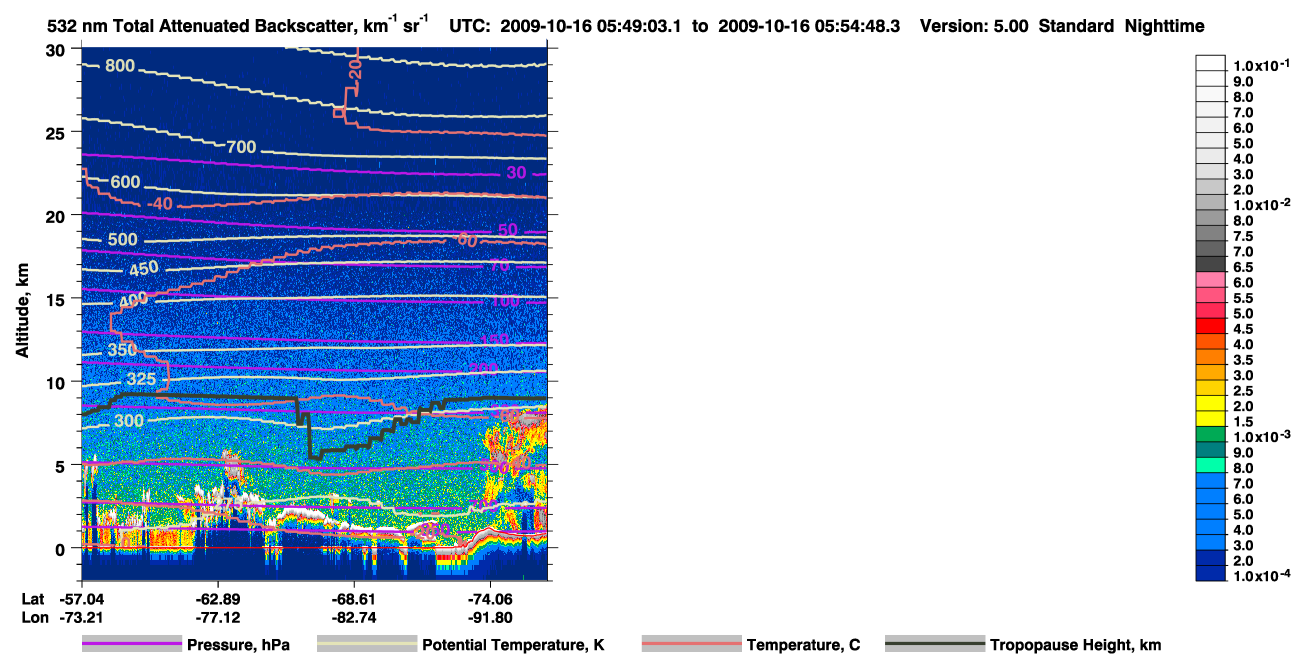Click the salmon temperature legend line sample
The image size is (1300, 667).
(692, 645)
